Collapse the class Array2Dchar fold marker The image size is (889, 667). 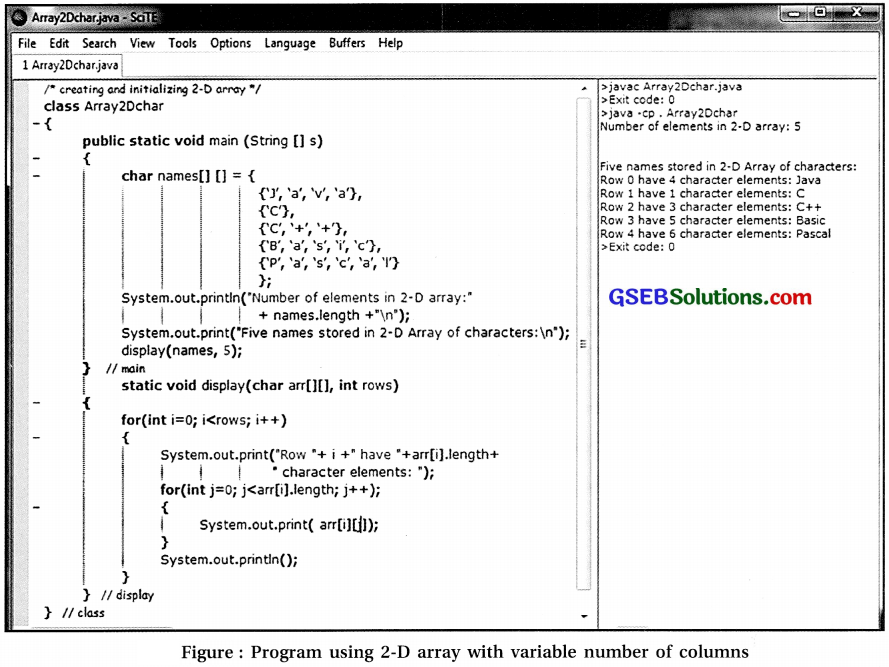coord(37,123)
